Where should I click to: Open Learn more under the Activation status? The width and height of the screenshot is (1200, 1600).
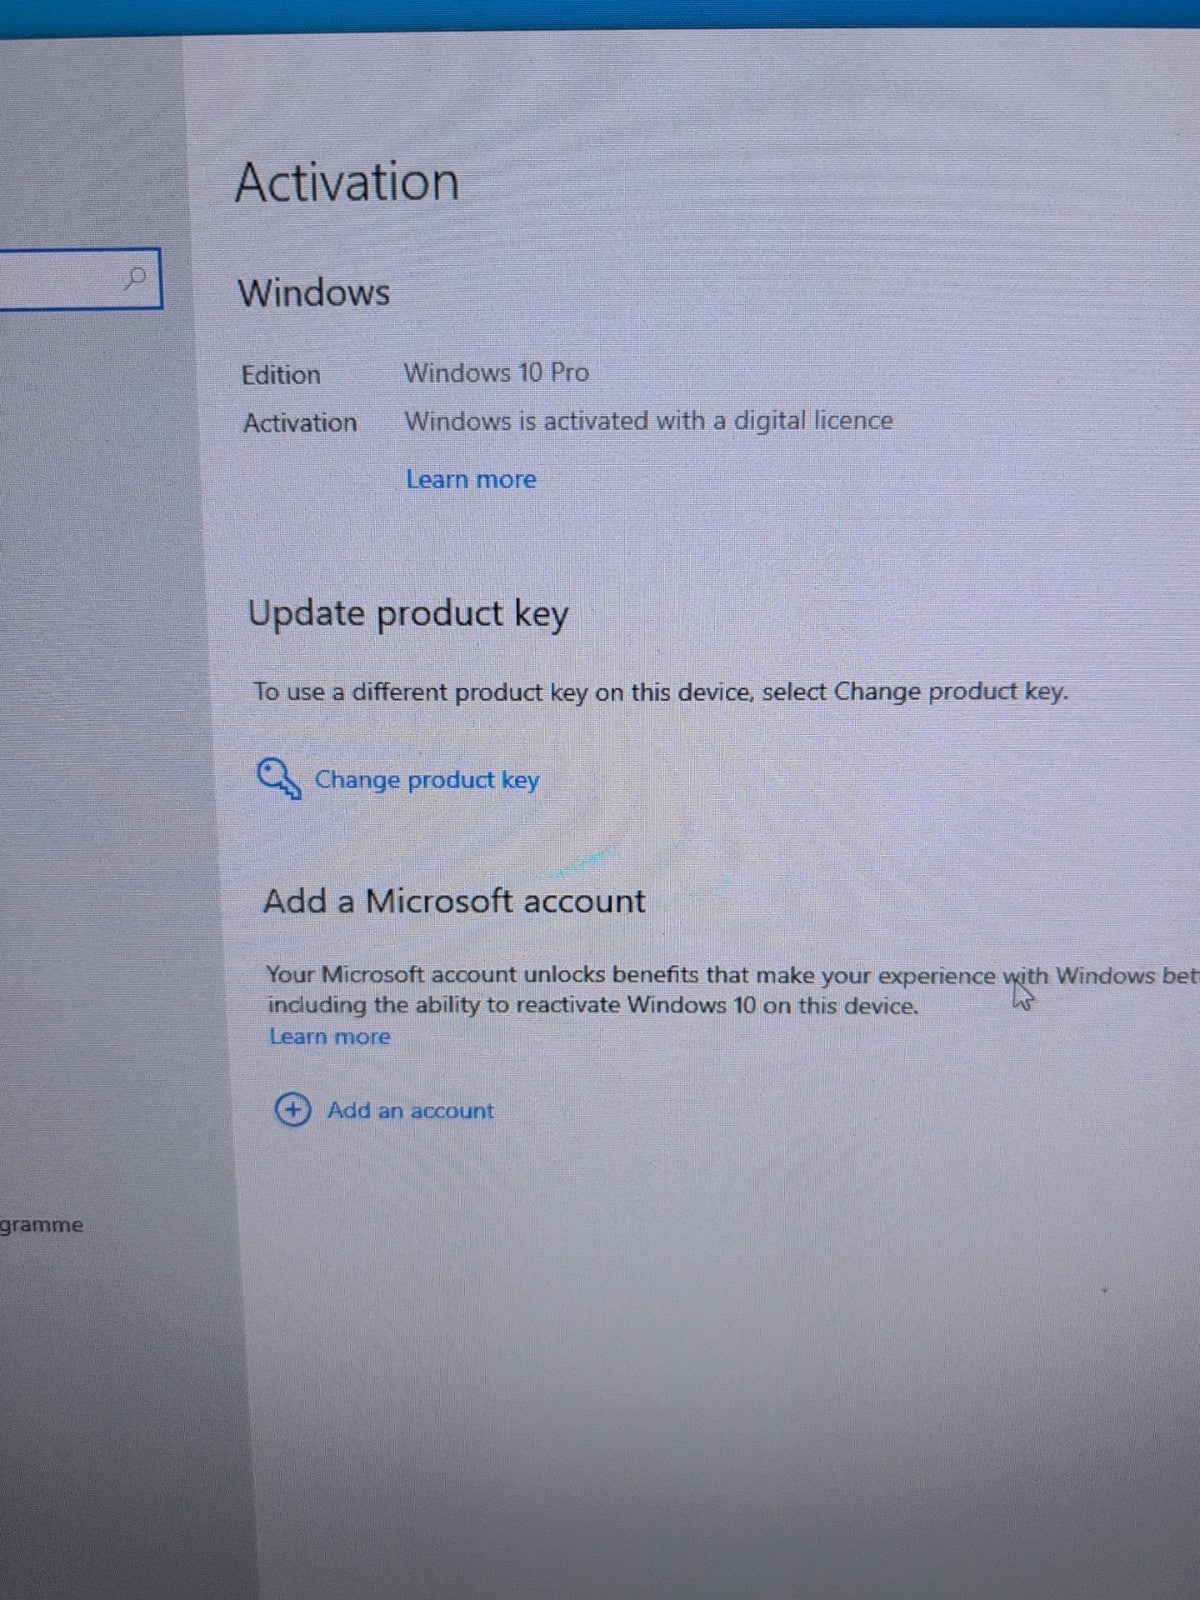click(471, 479)
